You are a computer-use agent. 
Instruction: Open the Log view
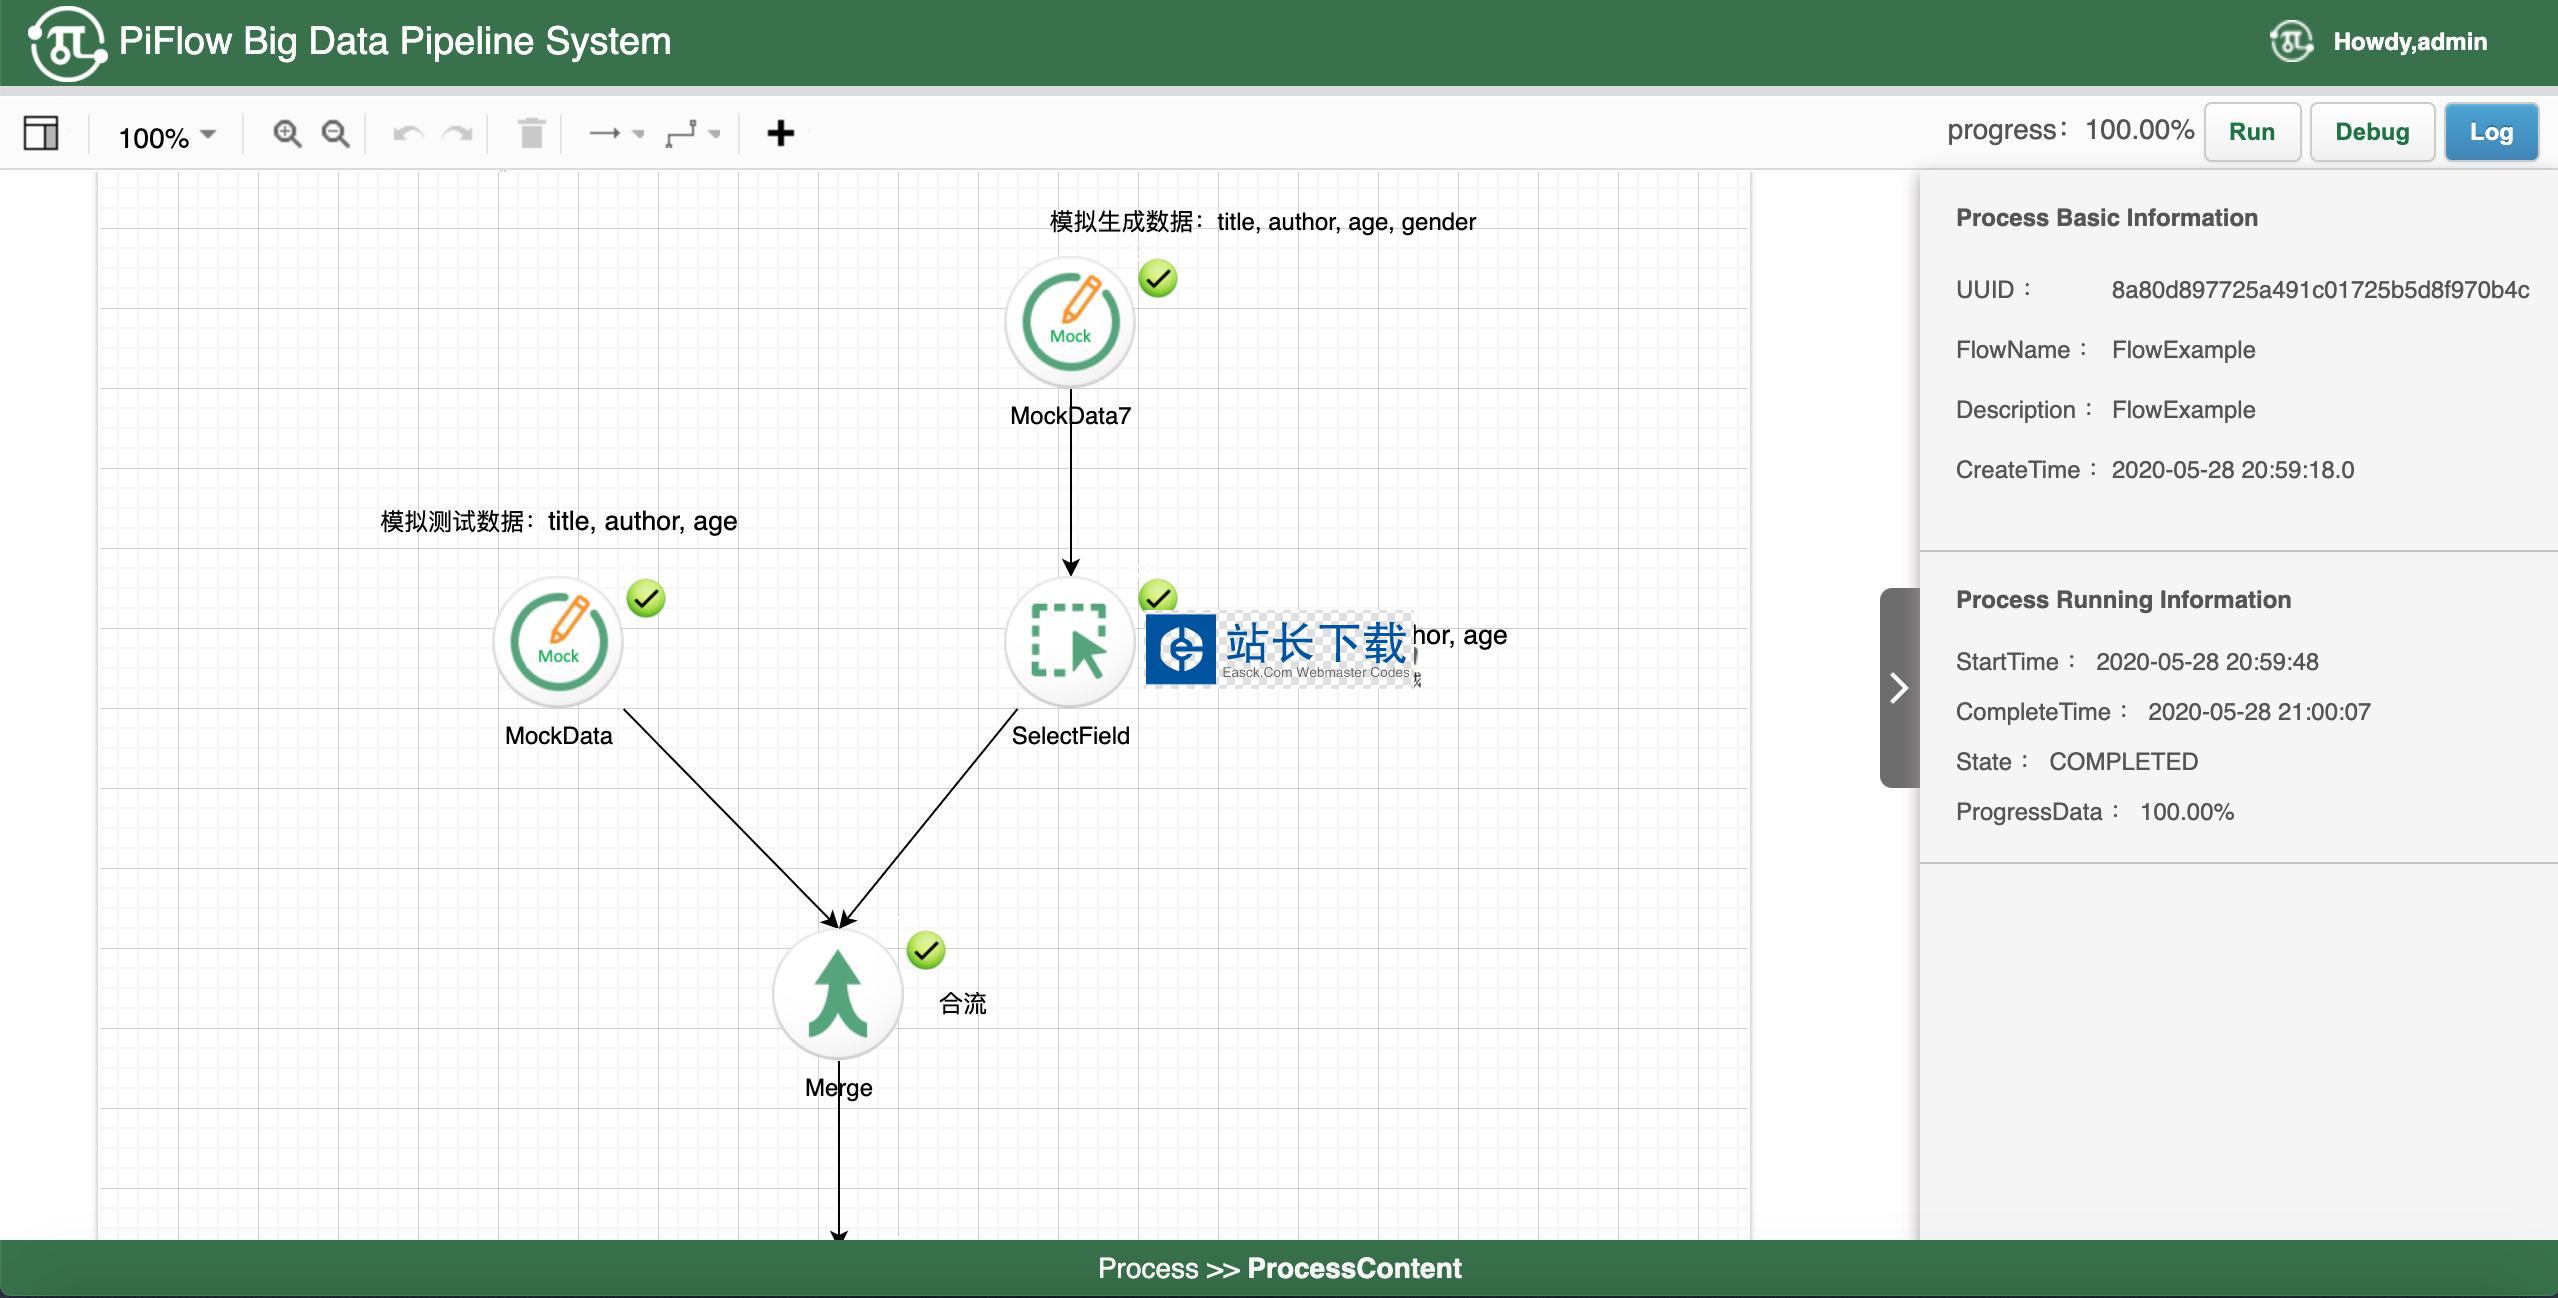coord(2490,132)
